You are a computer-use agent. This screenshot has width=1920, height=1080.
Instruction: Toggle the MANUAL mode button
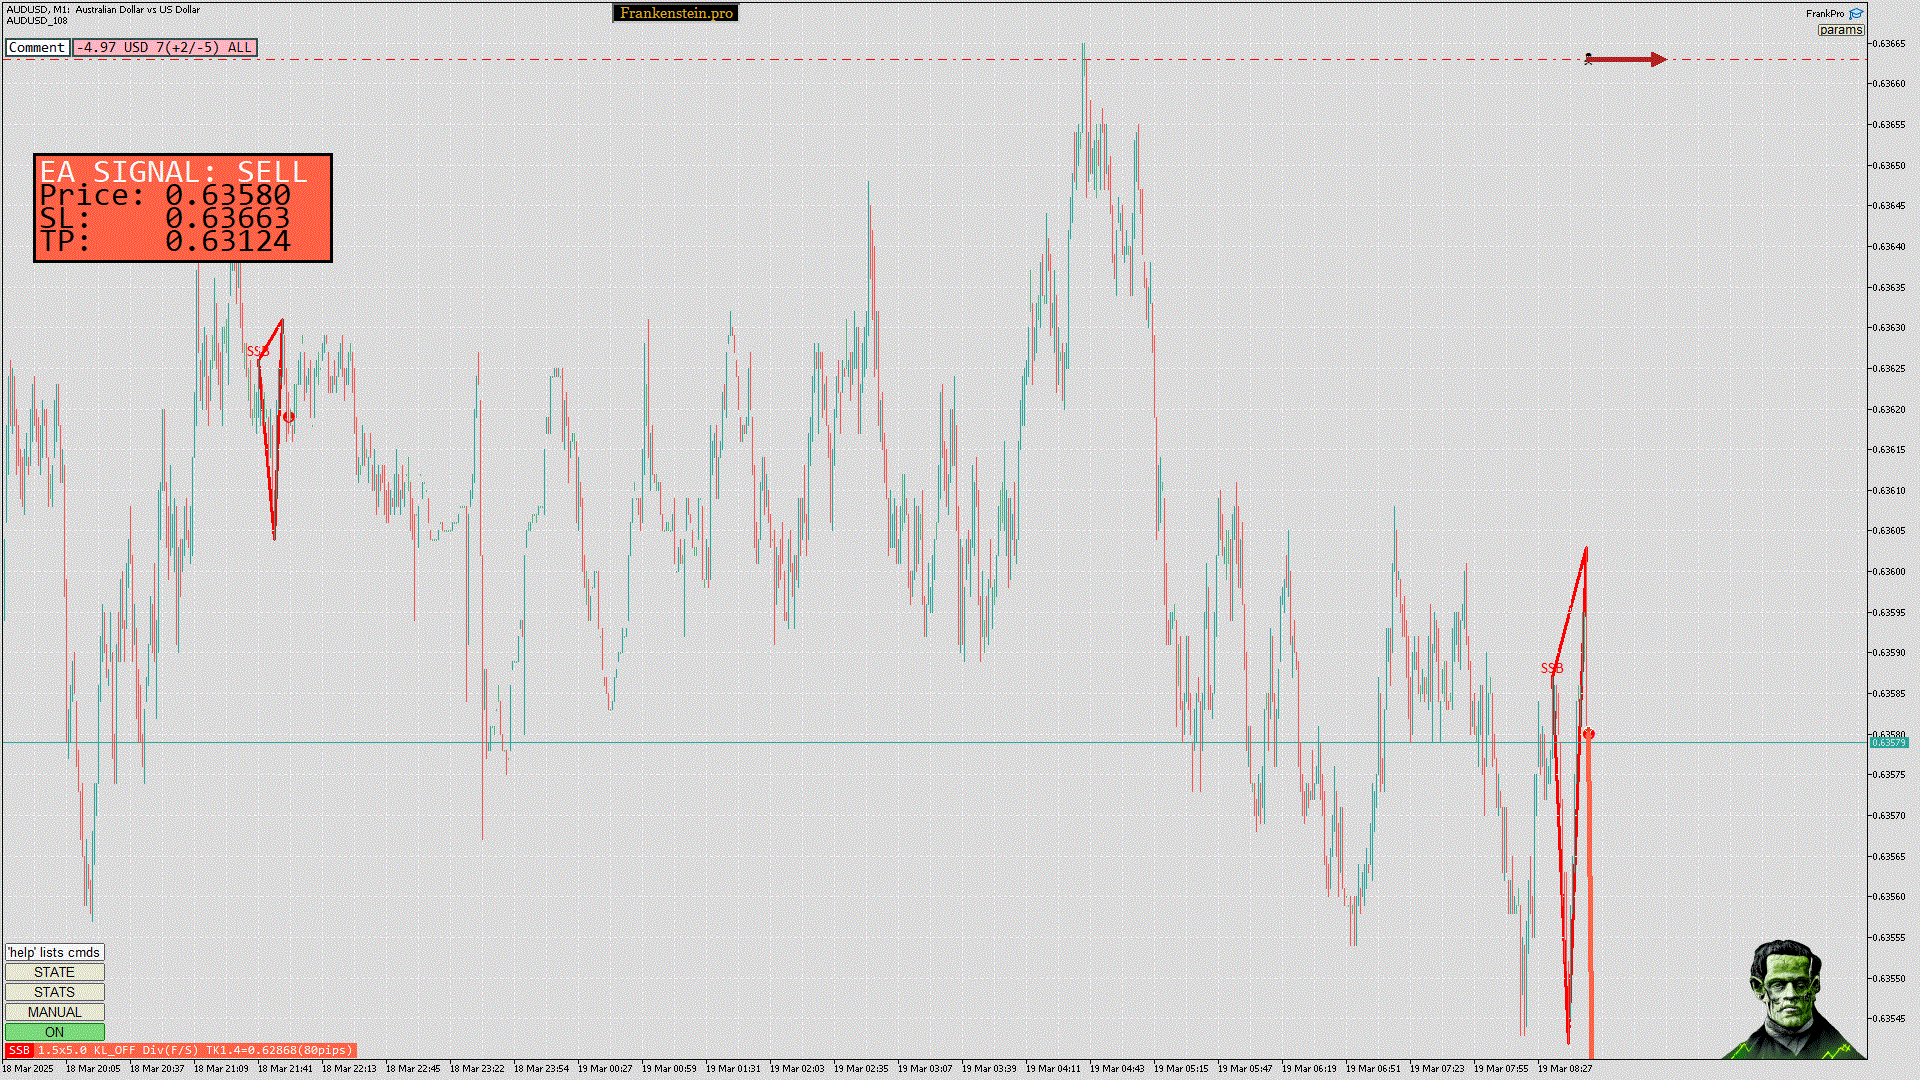[x=54, y=1012]
